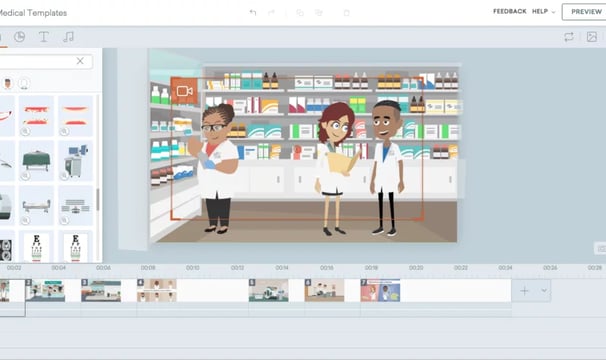Choose the grey overhead surgical lamp prop
The height and width of the screenshot is (360, 606).
(76, 205)
